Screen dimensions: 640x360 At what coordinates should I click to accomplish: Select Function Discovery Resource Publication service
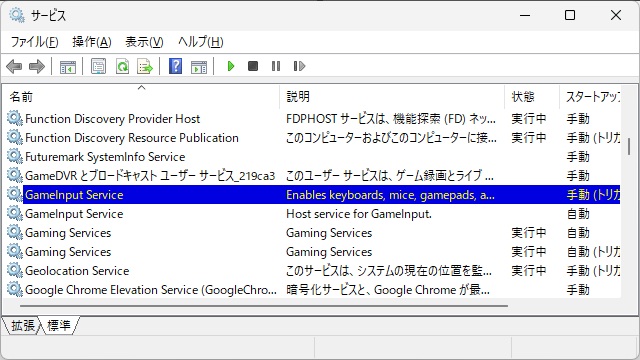pos(131,138)
